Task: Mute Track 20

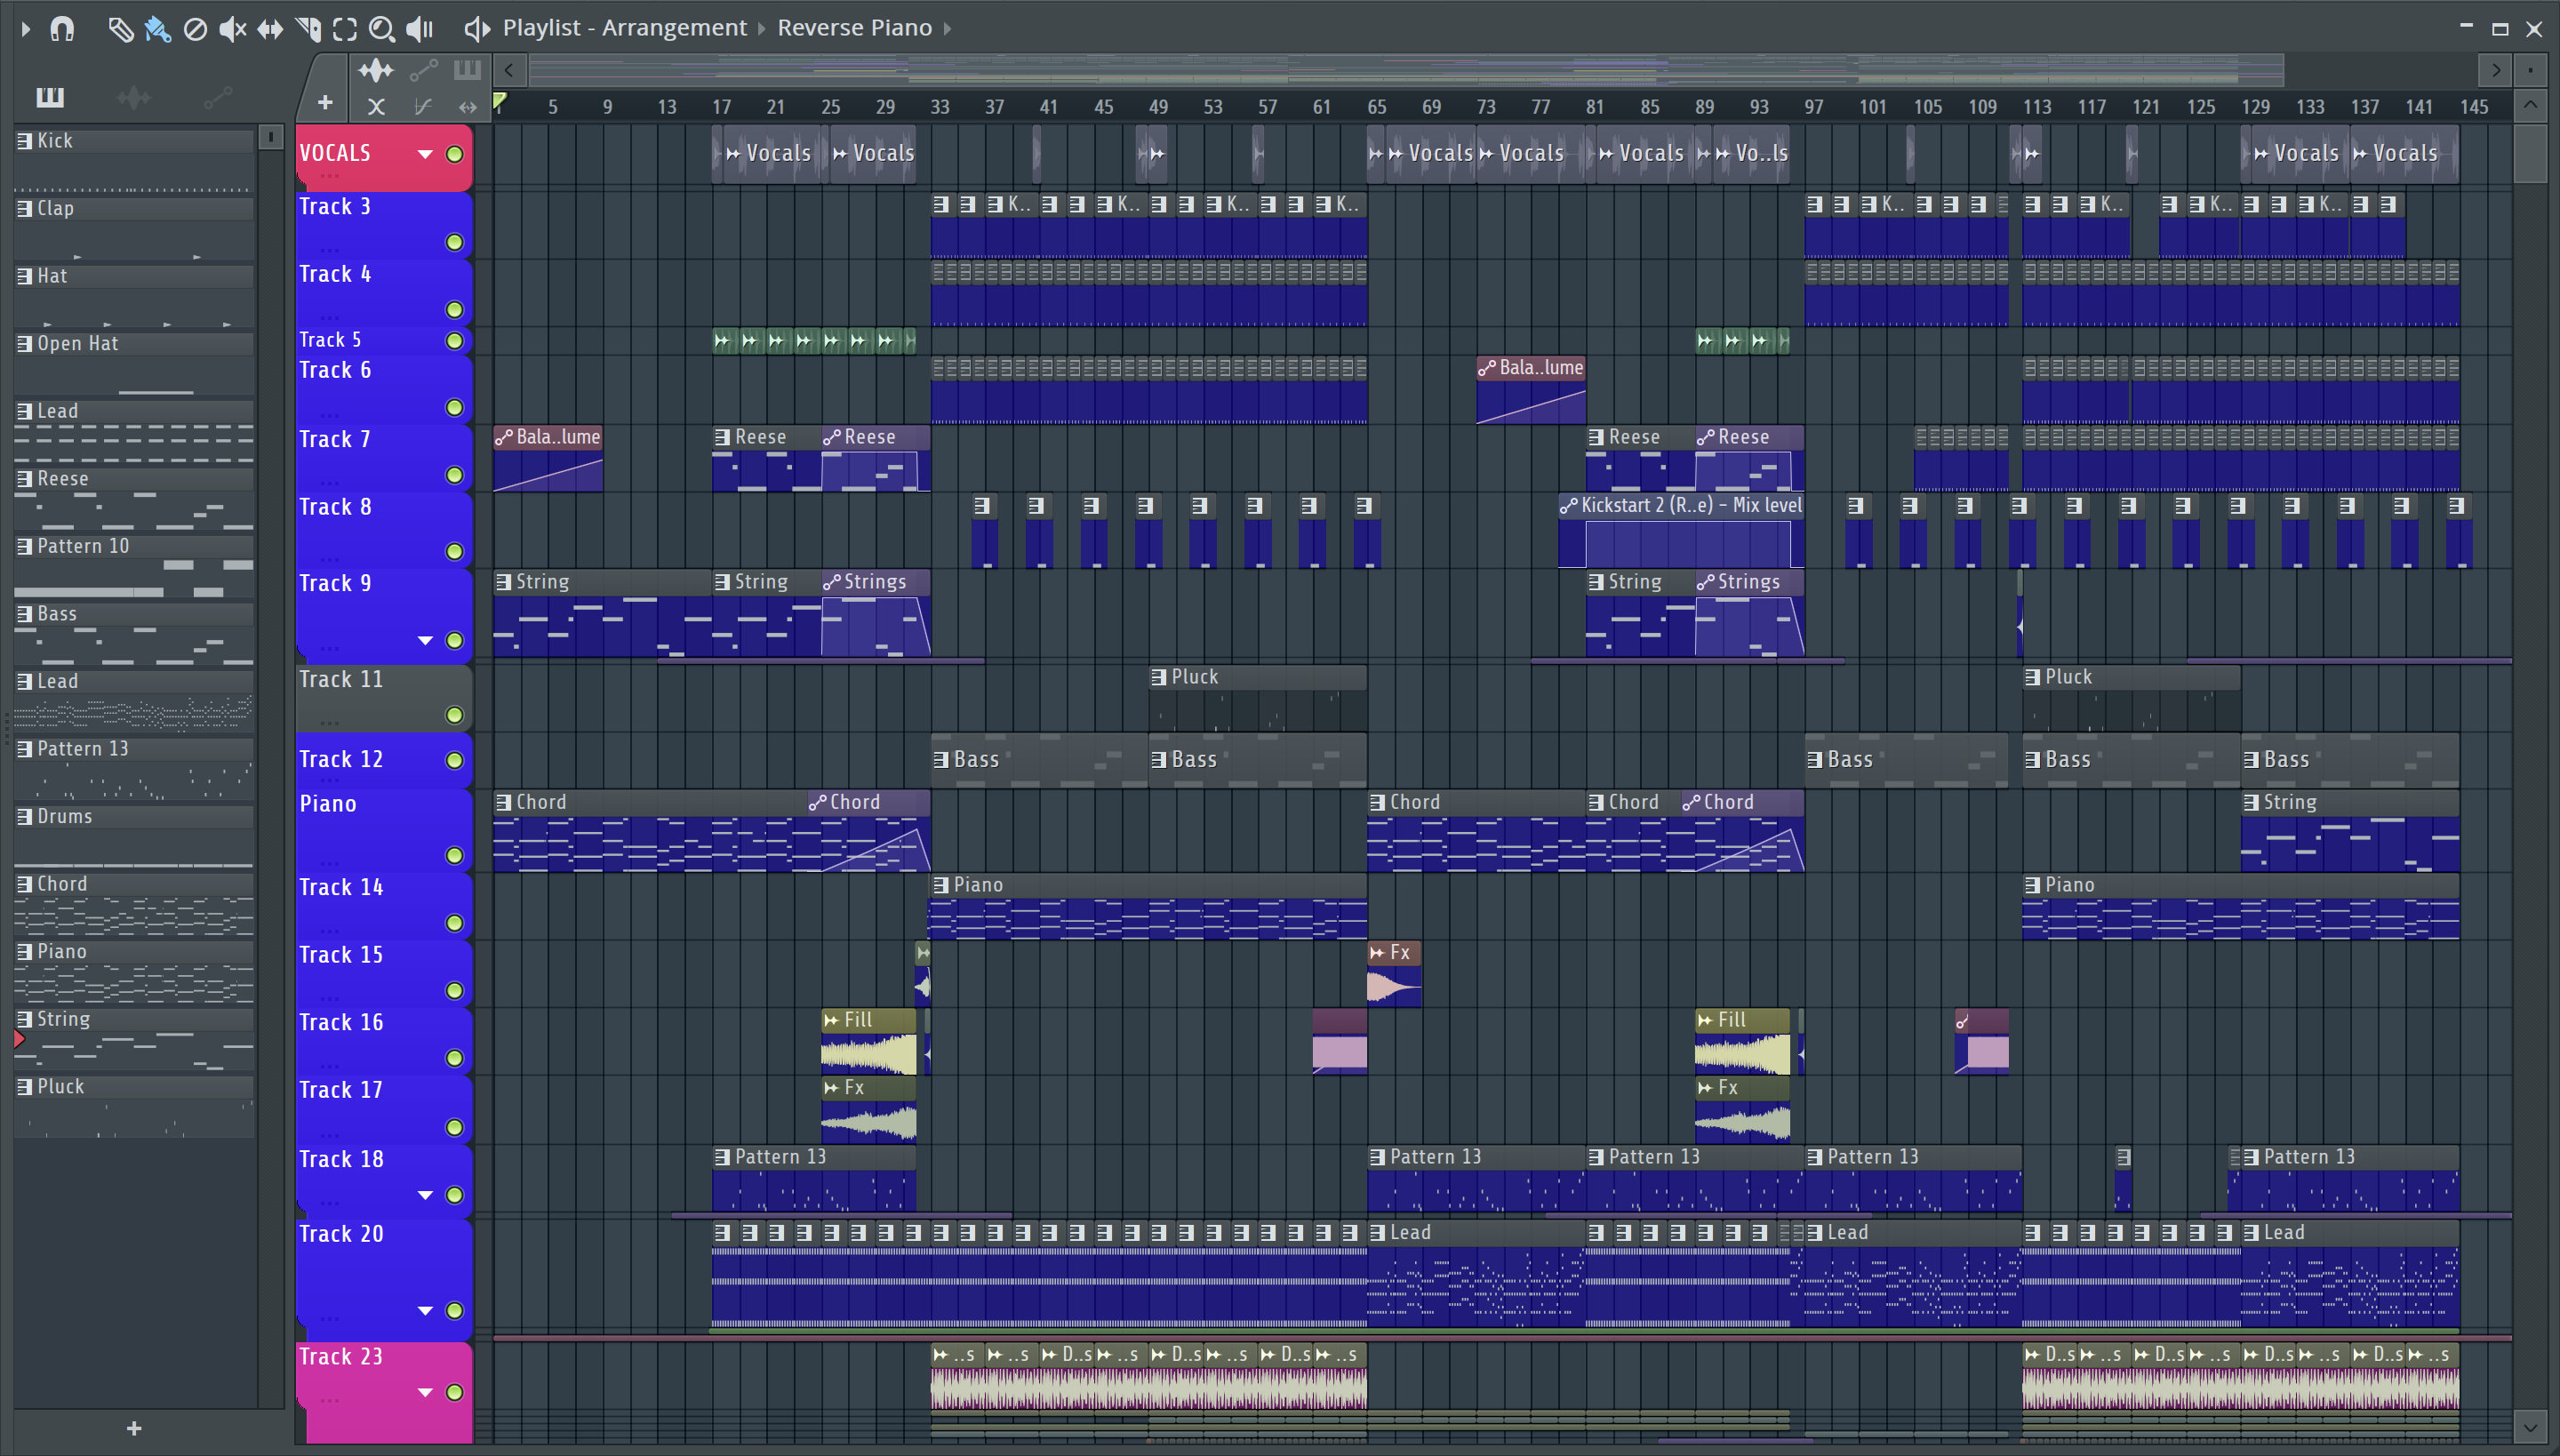Action: (454, 1310)
